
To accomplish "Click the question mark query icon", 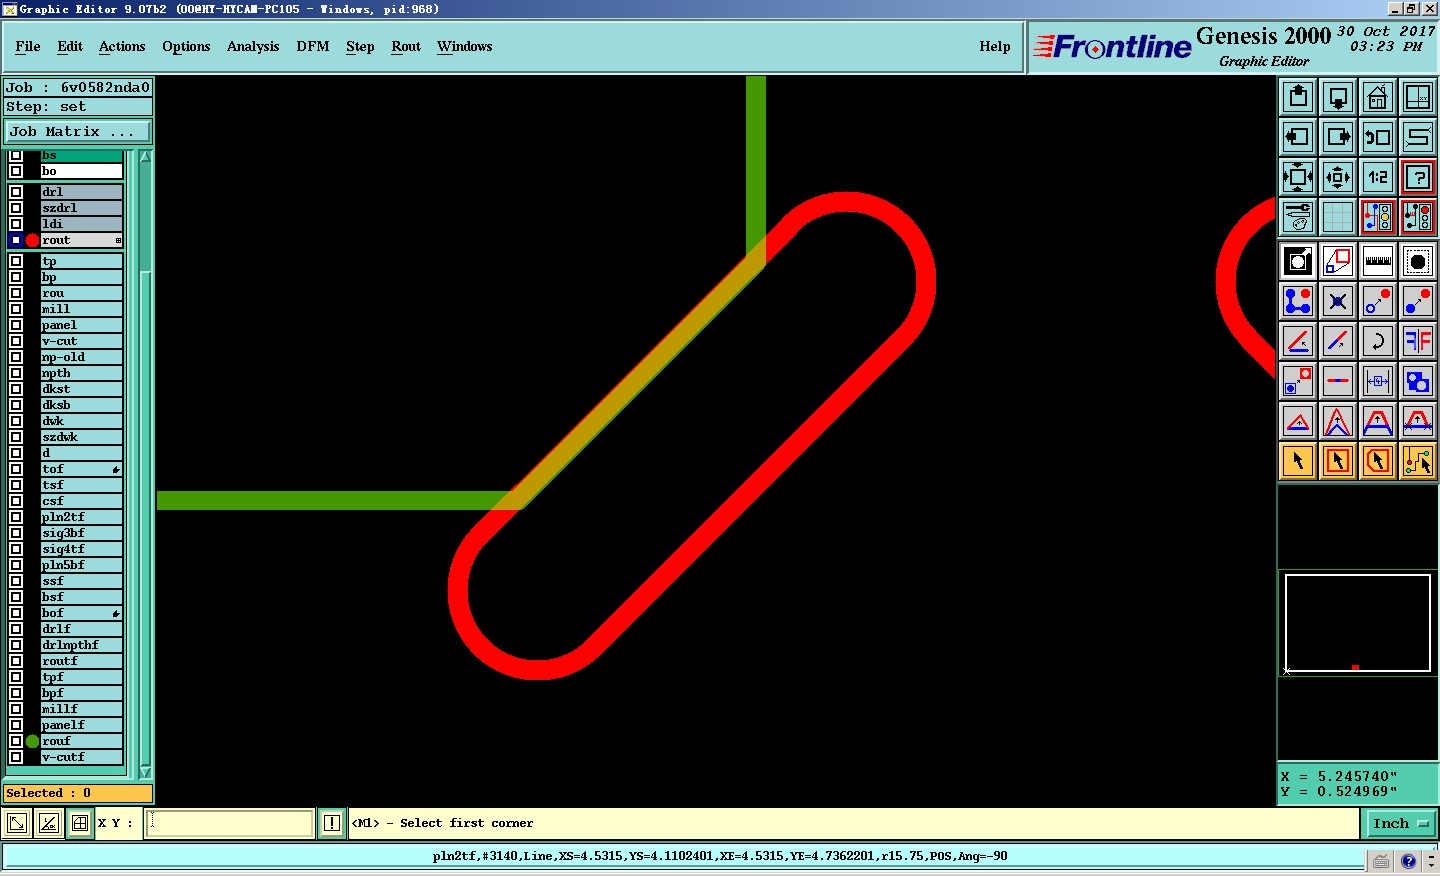I will click(x=1418, y=177).
